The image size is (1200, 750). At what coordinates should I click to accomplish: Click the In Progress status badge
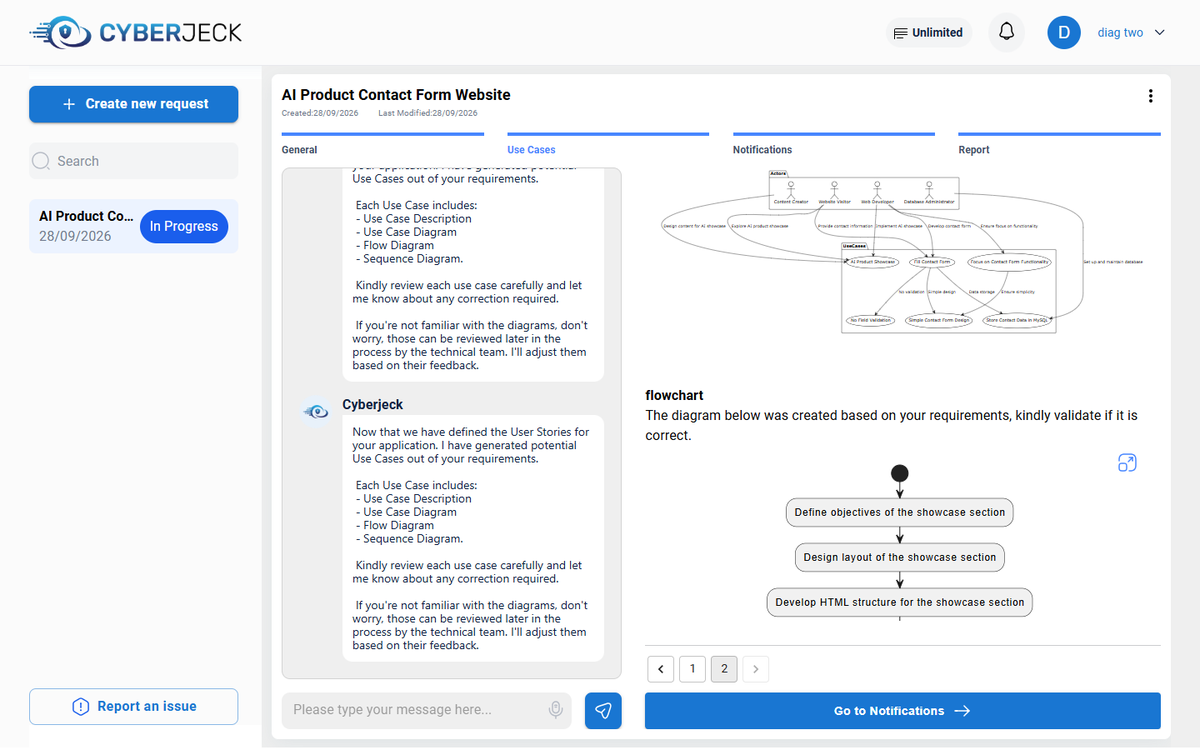click(x=184, y=226)
